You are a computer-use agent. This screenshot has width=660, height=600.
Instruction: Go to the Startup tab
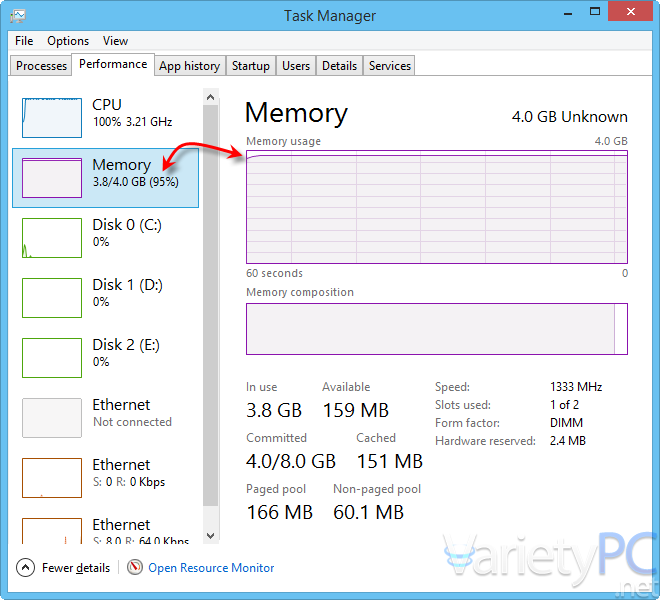pyautogui.click(x=251, y=66)
